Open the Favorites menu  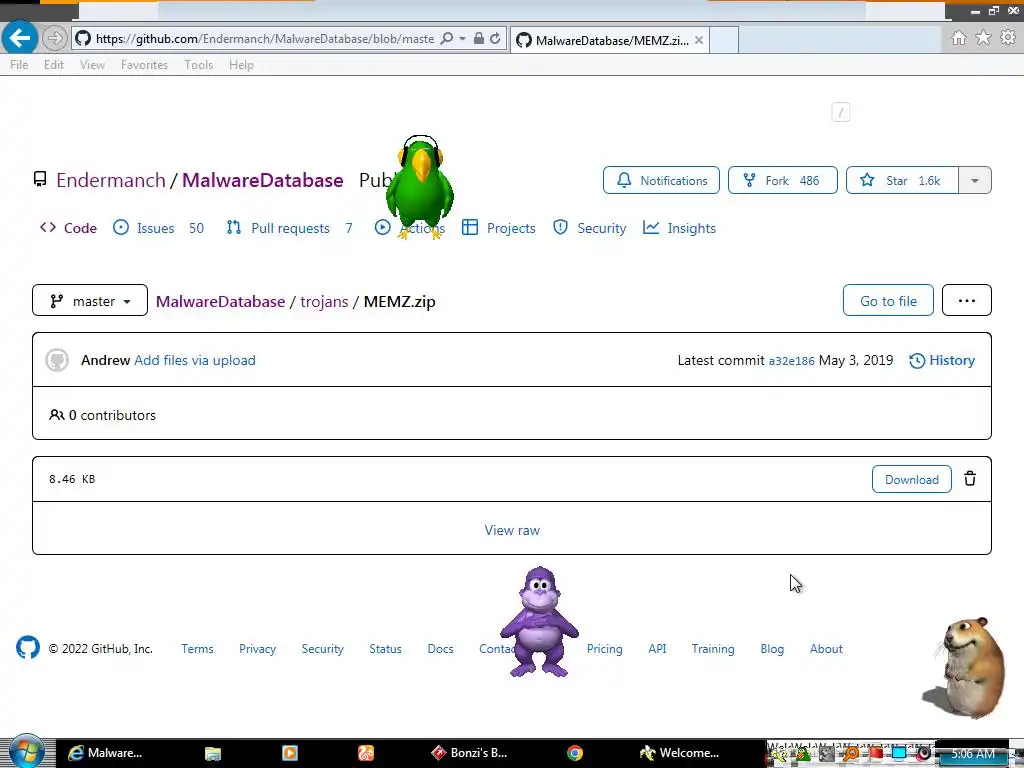pos(144,65)
